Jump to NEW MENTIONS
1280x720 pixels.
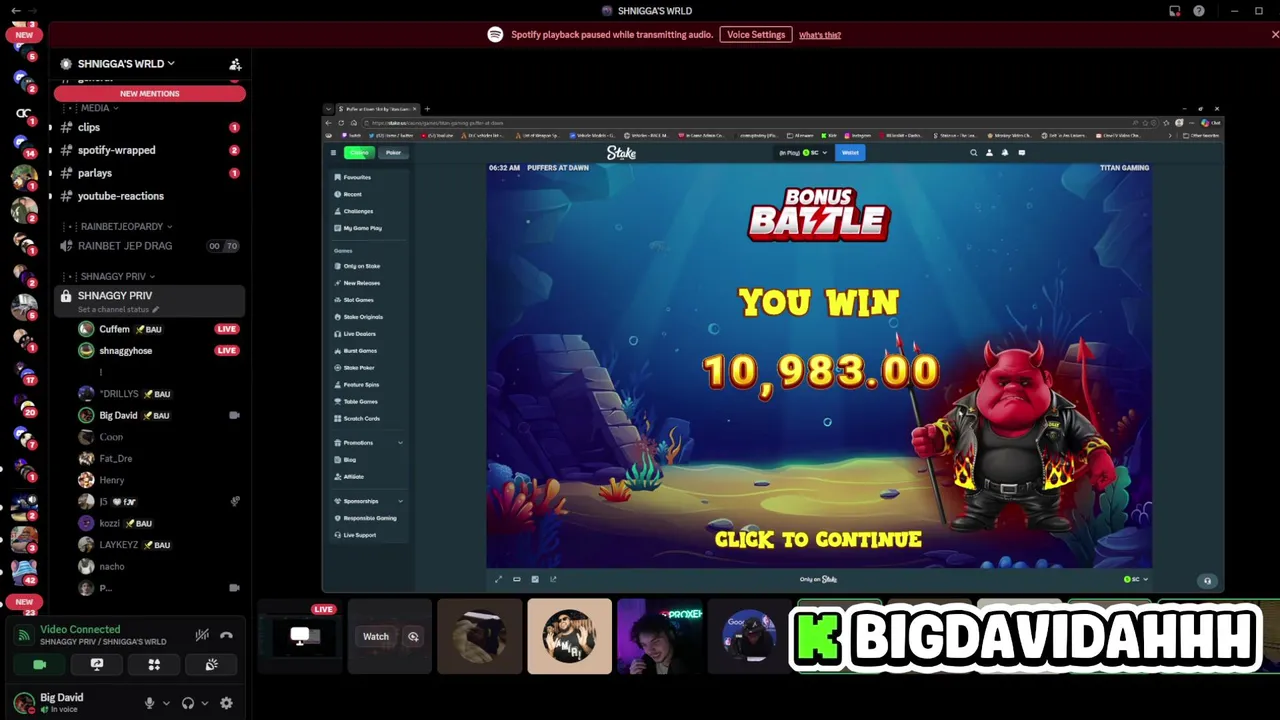[150, 93]
